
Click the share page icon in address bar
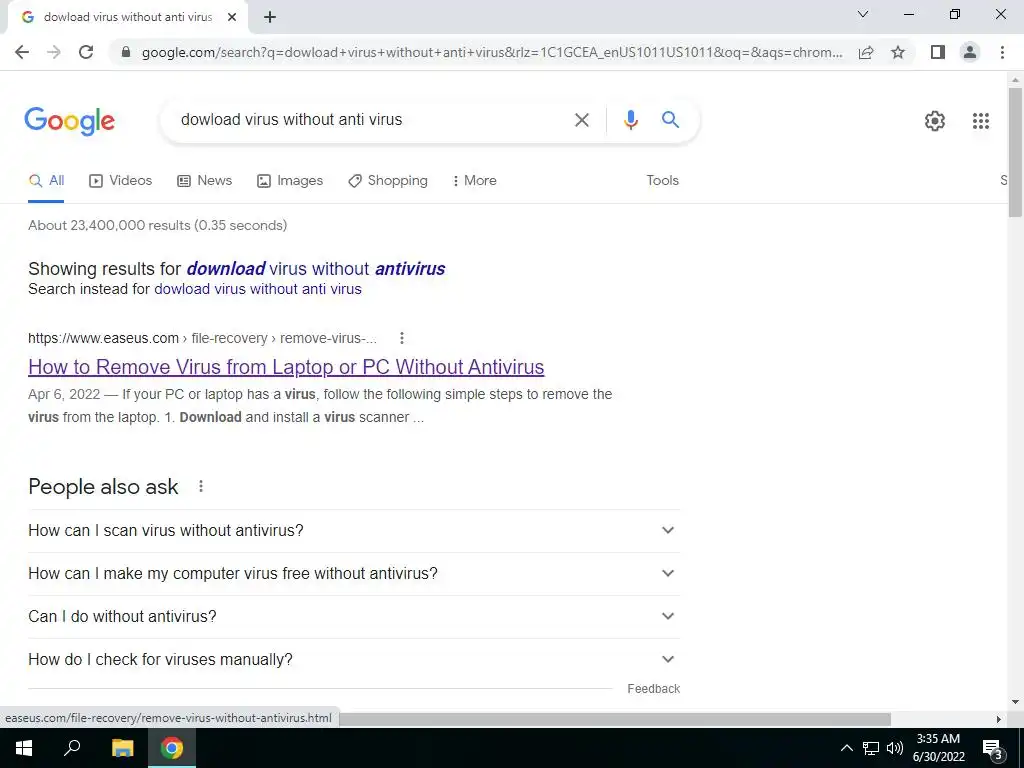(x=866, y=52)
